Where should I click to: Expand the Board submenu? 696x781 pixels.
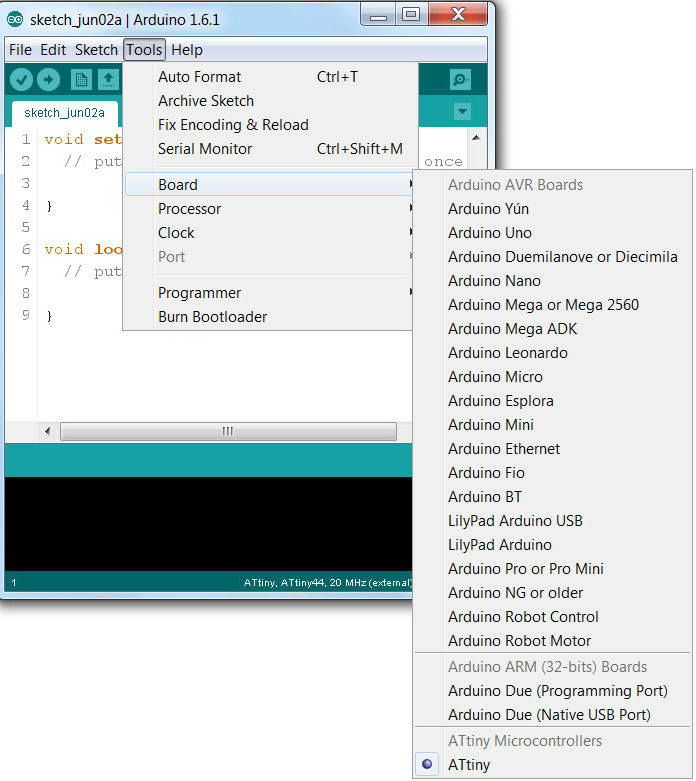[269, 184]
